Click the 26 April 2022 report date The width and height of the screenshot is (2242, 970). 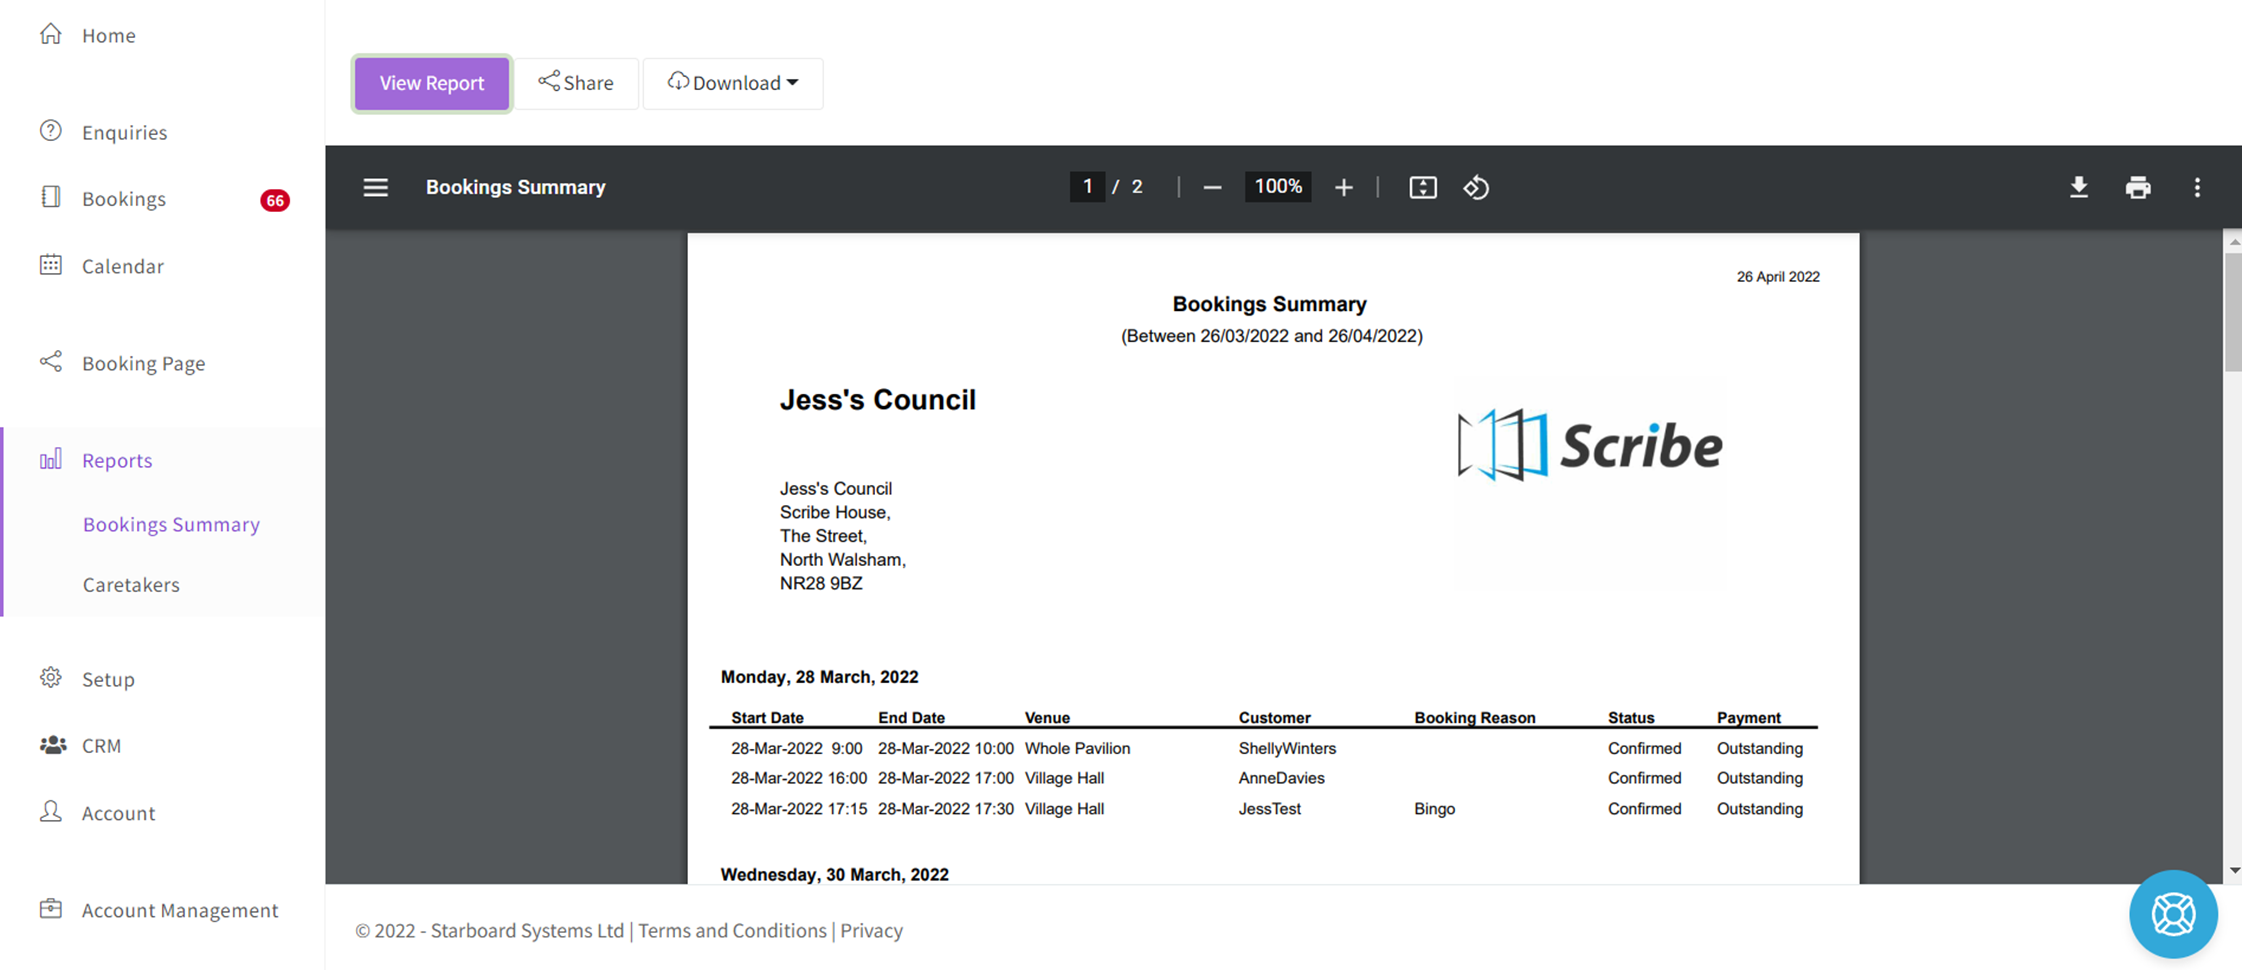point(1778,277)
